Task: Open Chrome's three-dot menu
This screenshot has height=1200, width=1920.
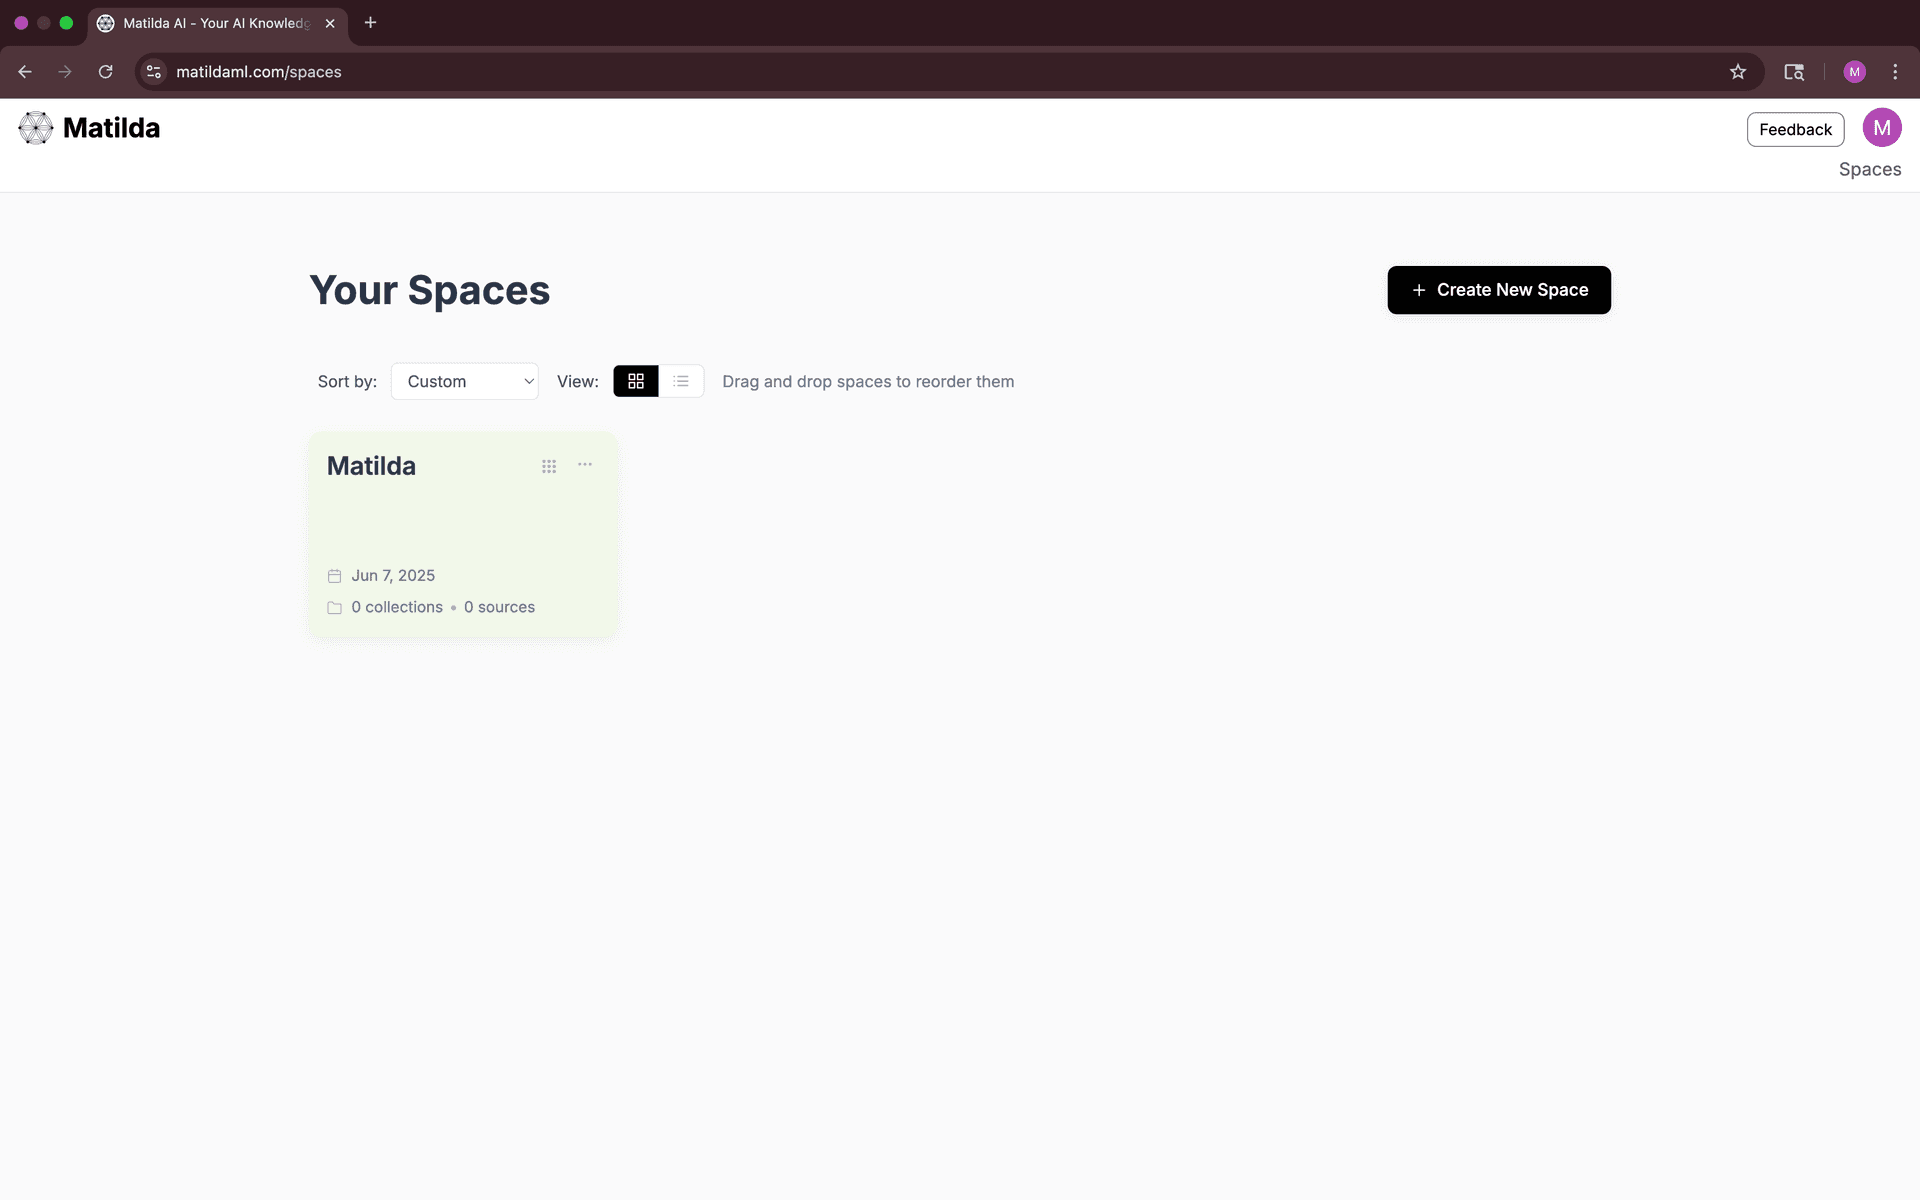Action: click(x=1896, y=71)
